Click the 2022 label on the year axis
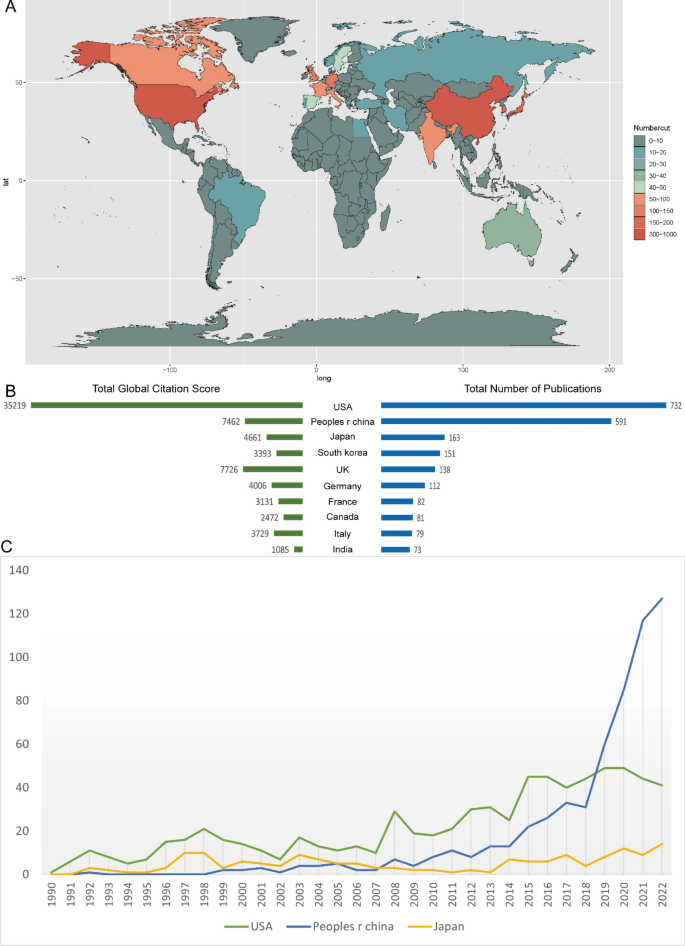 click(x=662, y=892)
